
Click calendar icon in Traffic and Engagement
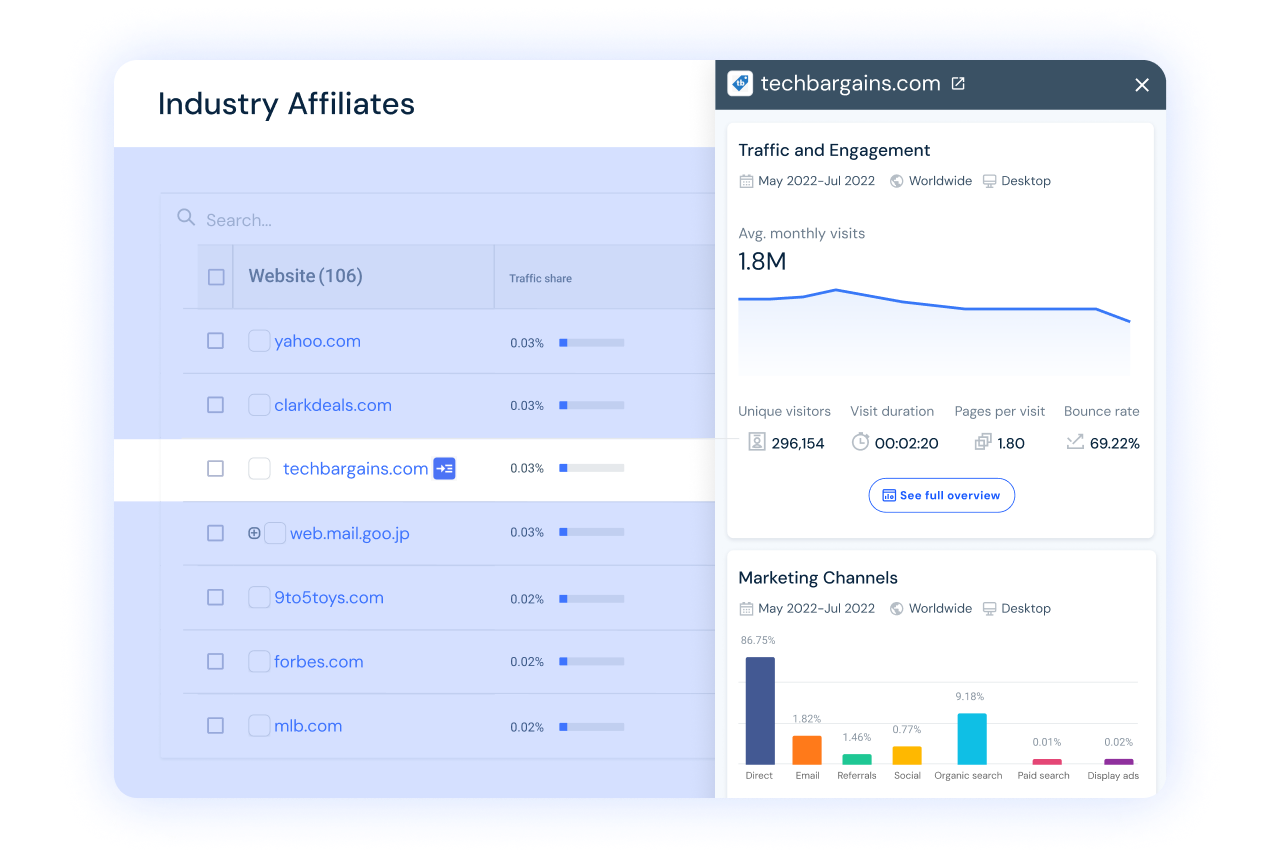(746, 181)
